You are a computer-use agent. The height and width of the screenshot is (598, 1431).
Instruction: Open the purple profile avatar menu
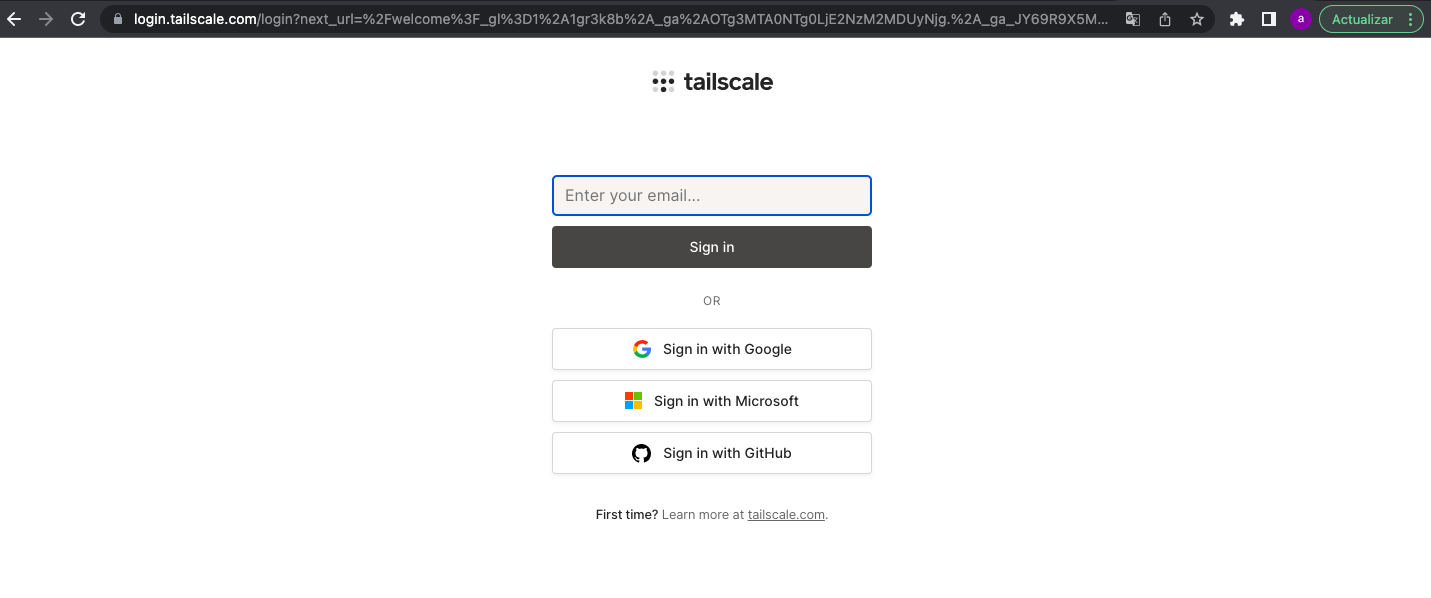(1300, 19)
